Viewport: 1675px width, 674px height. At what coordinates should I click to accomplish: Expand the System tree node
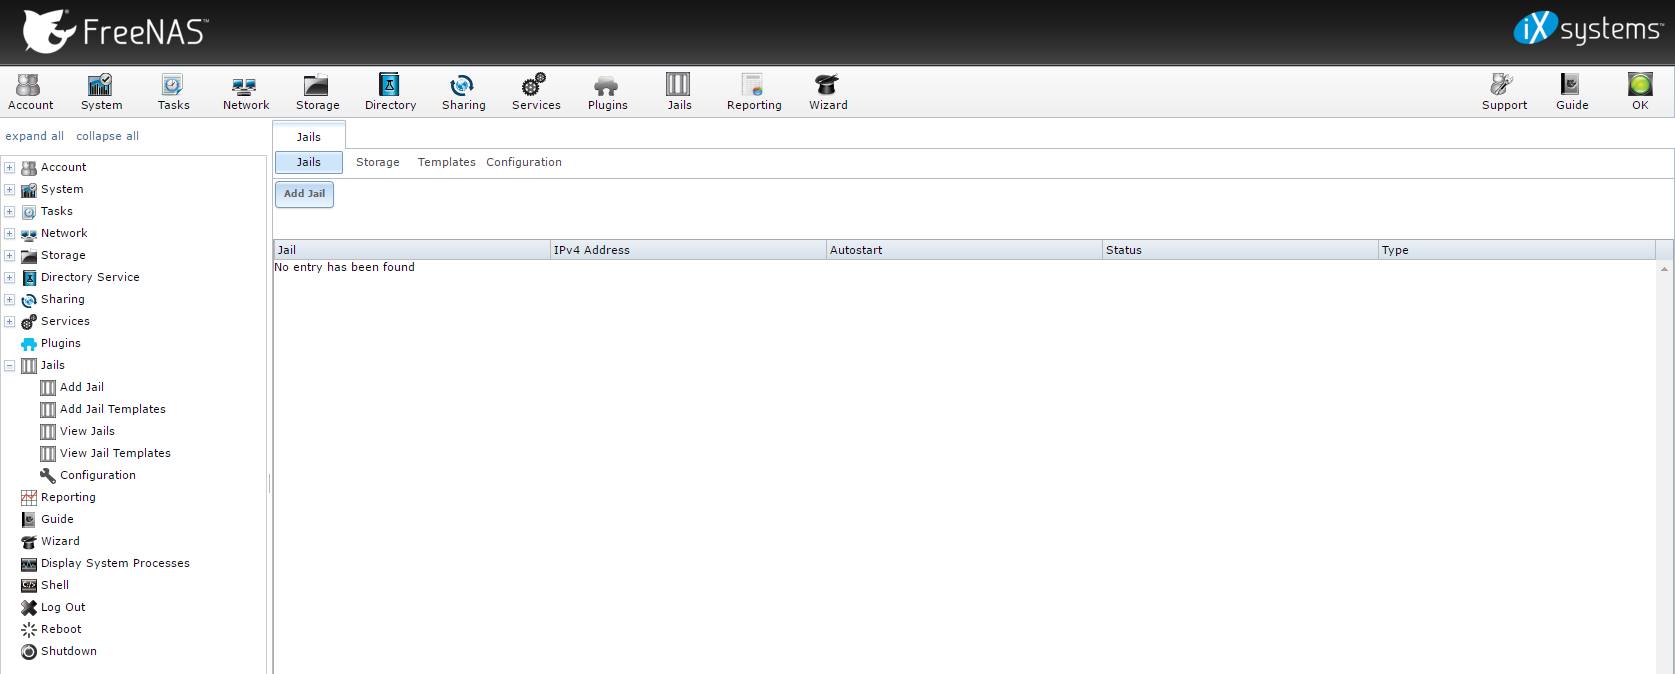pyautogui.click(x=10, y=190)
